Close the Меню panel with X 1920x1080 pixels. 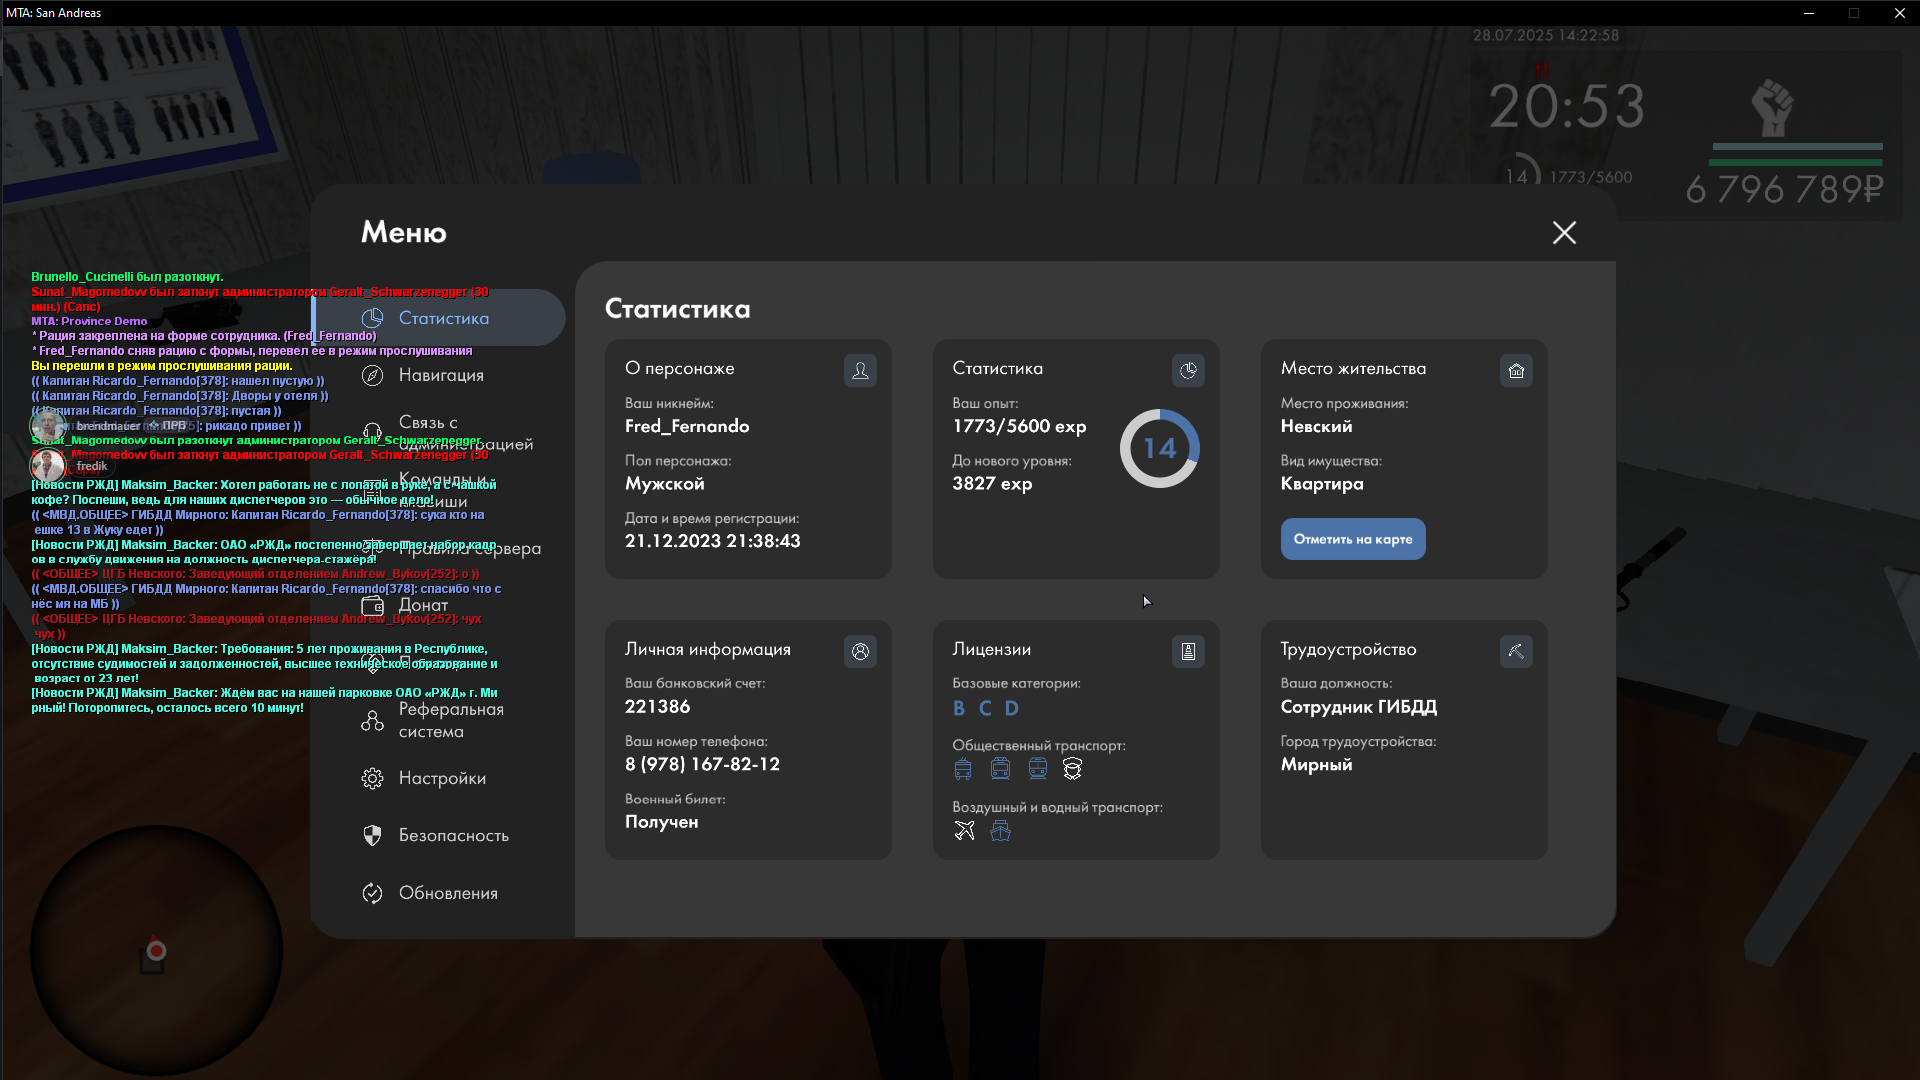[1564, 233]
